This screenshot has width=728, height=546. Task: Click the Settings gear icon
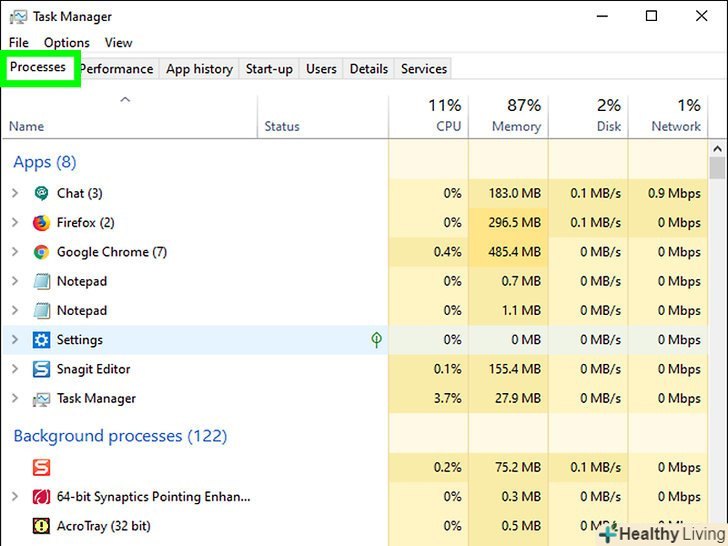point(41,340)
